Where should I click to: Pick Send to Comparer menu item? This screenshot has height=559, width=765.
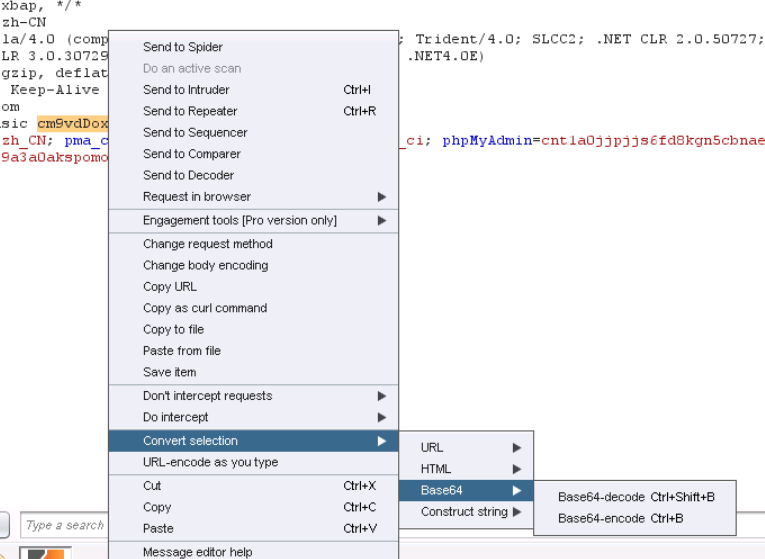192,154
